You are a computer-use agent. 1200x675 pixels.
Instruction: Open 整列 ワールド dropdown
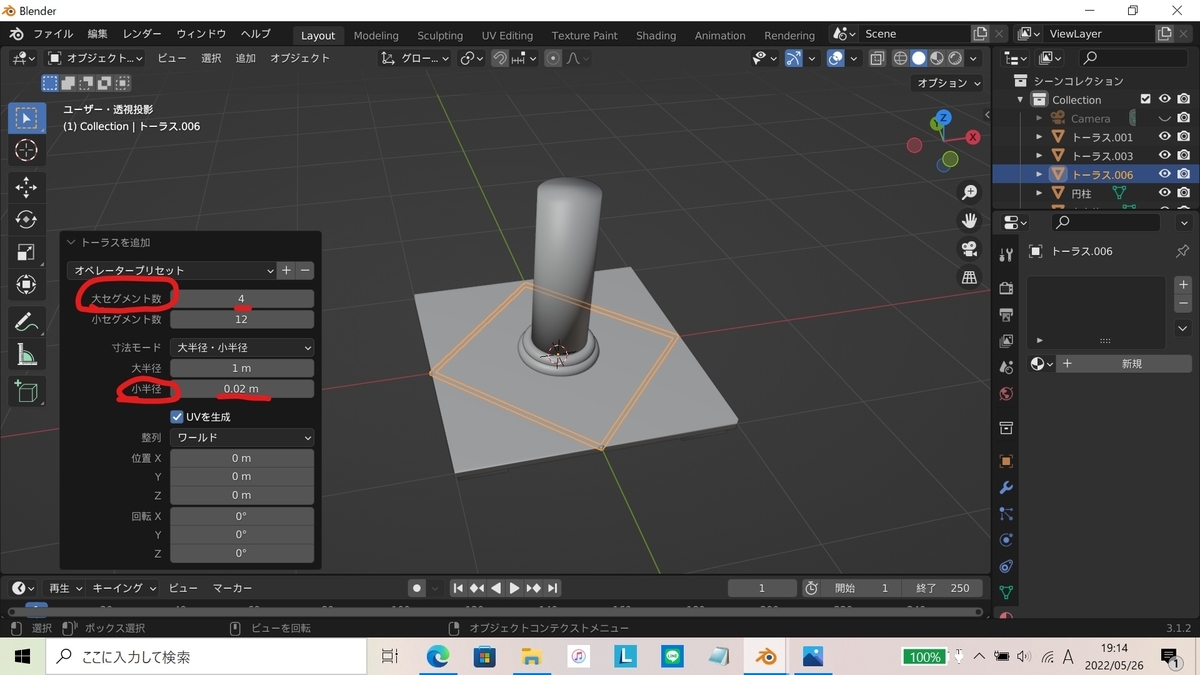(x=242, y=437)
